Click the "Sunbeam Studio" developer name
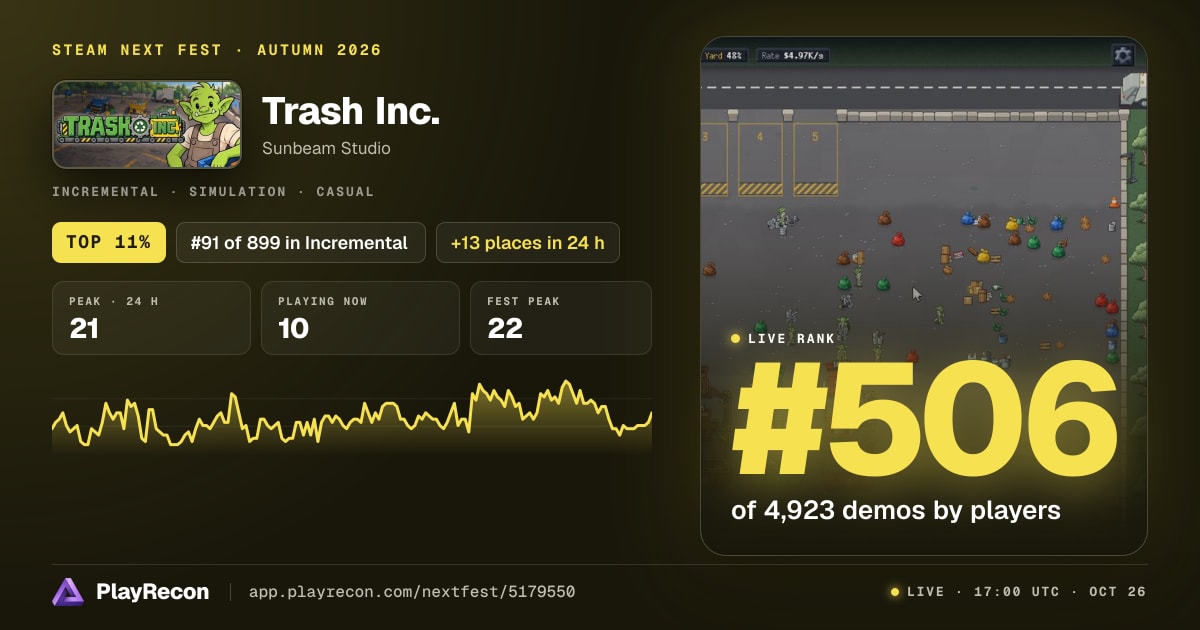Screen dimensions: 1200x630 coord(326,148)
